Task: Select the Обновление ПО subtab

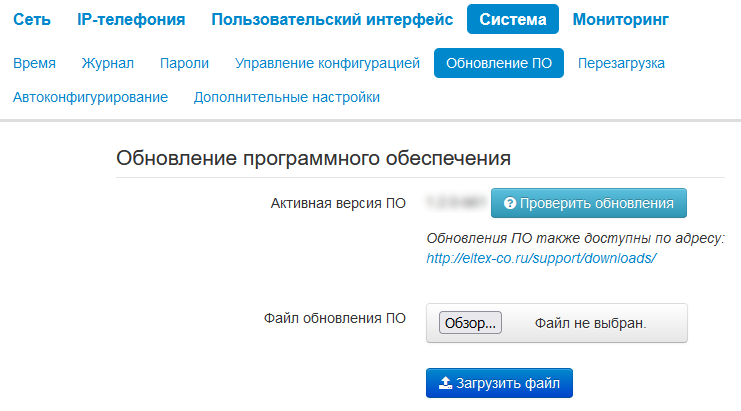Action: (x=499, y=63)
